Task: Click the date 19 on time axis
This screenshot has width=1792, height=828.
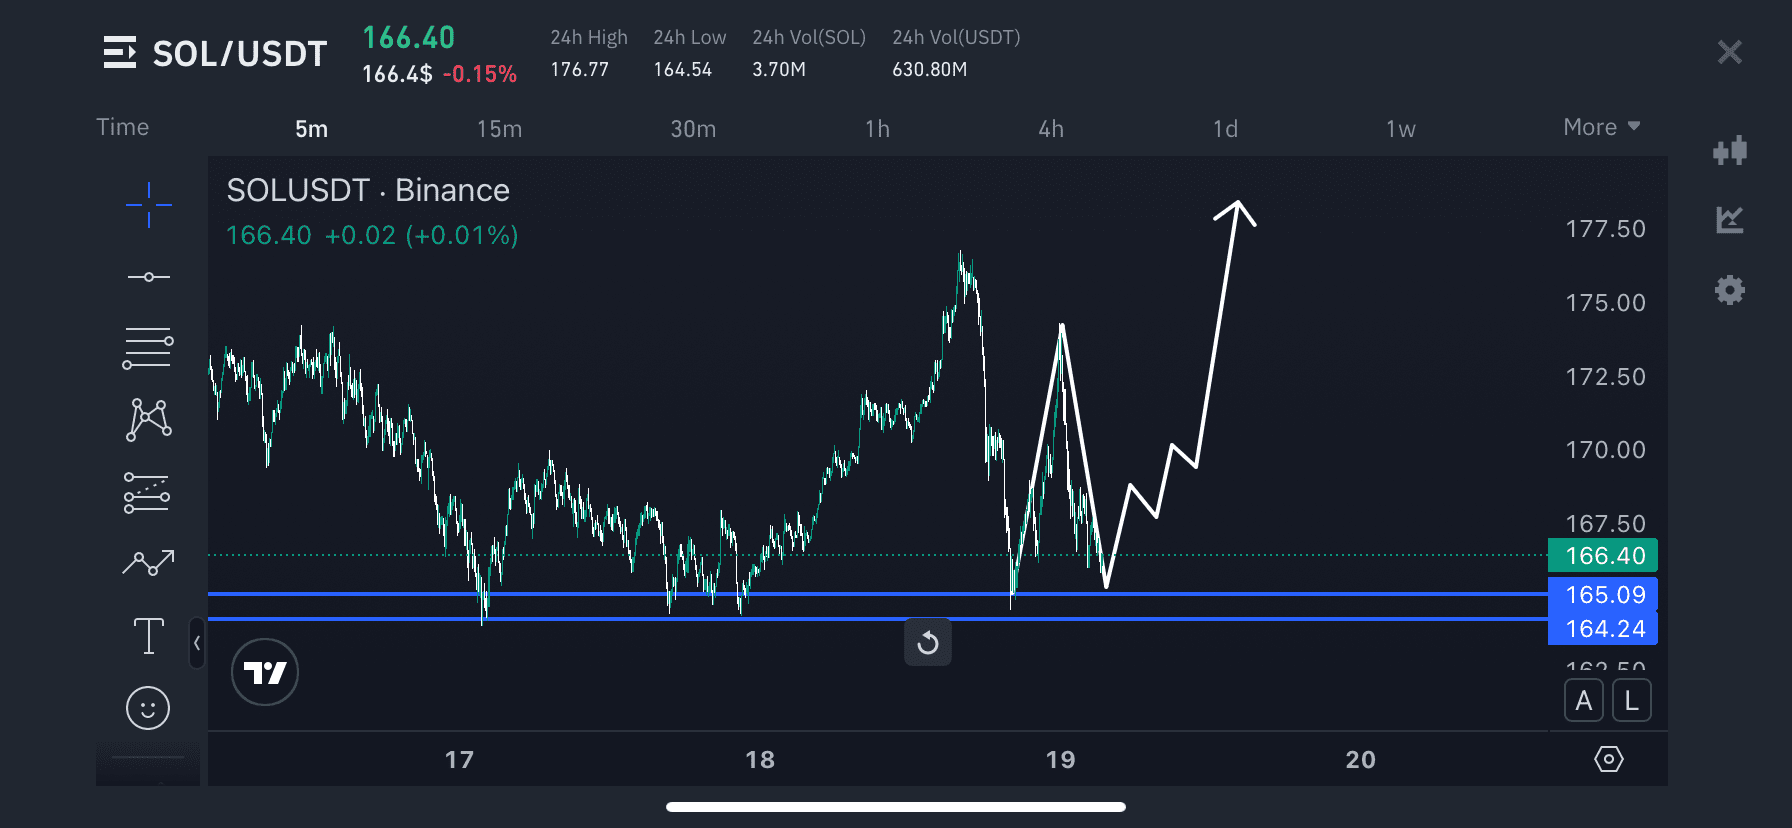Action: tap(1060, 760)
